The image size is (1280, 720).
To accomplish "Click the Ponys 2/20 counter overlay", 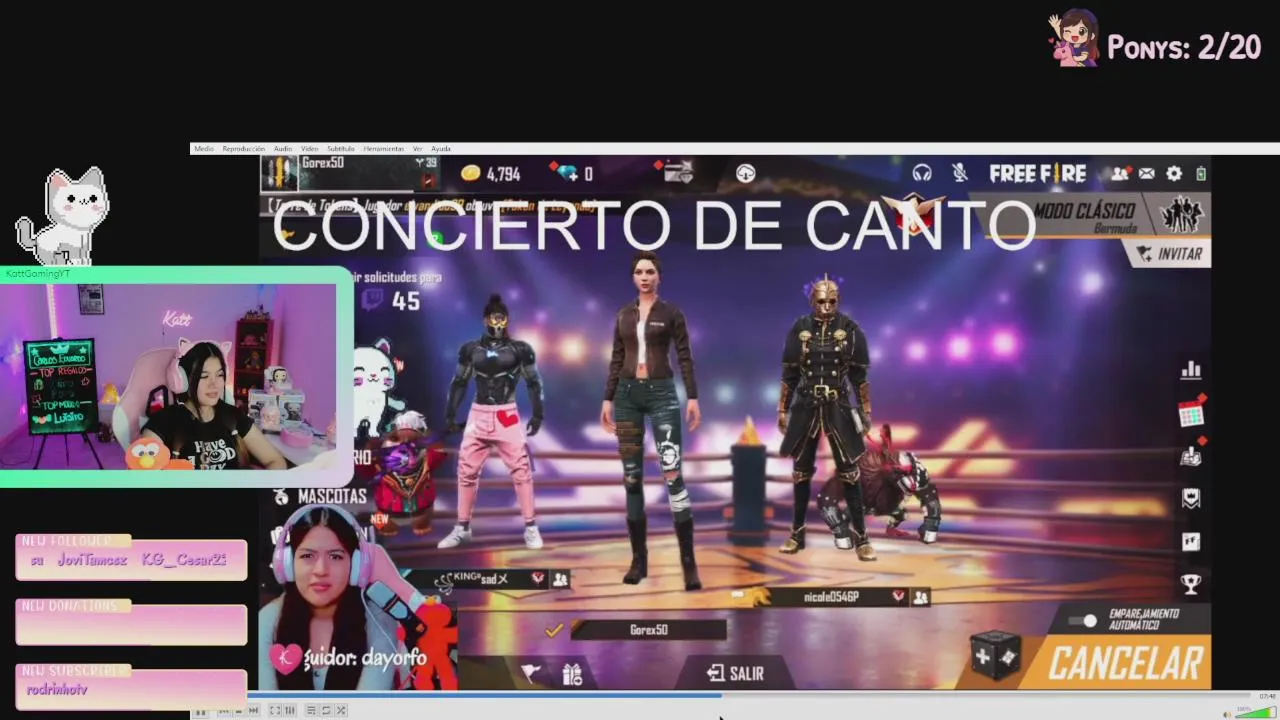I will coord(1155,42).
